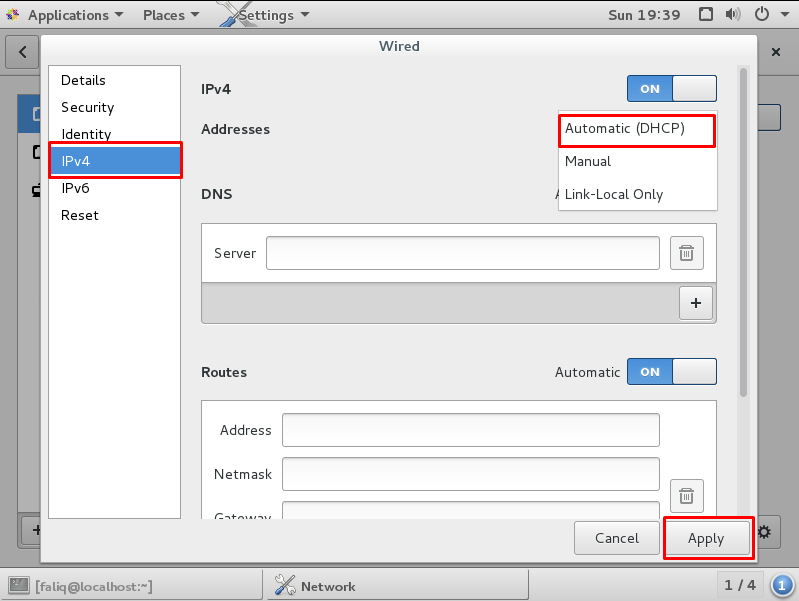Open the Places menu
The image size is (799, 601).
coord(171,15)
